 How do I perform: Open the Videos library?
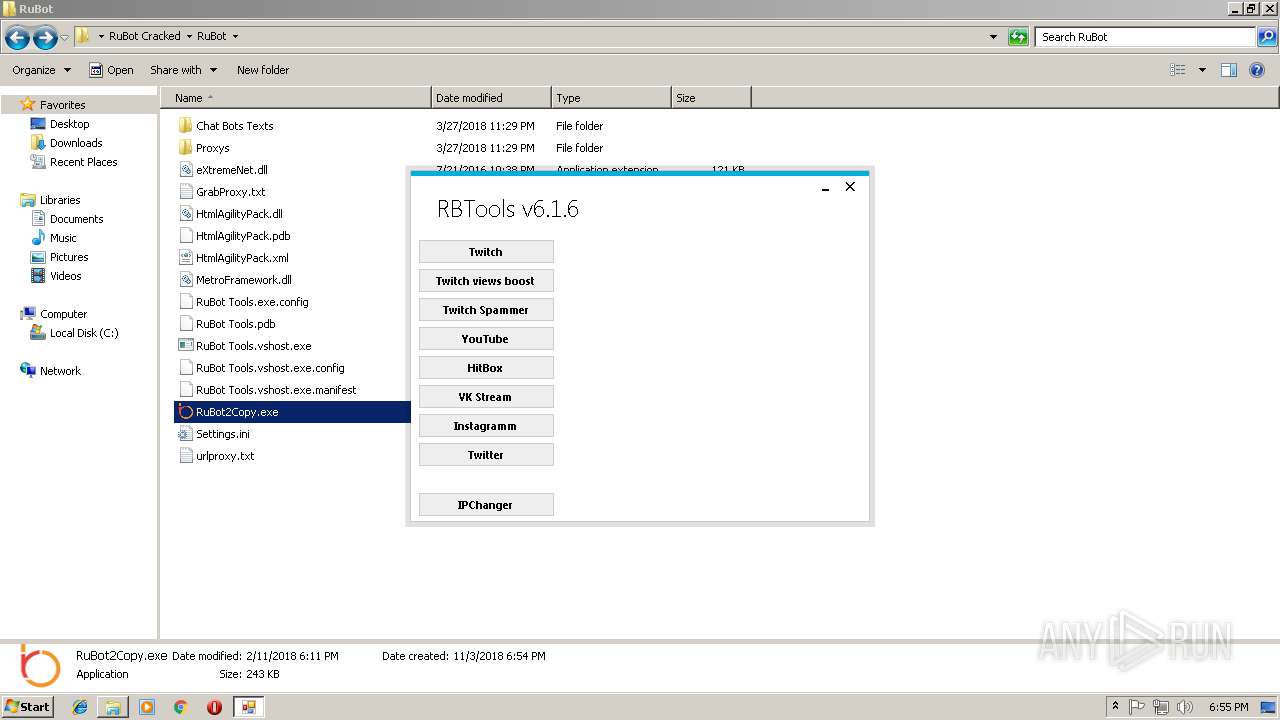pyautogui.click(x=65, y=276)
